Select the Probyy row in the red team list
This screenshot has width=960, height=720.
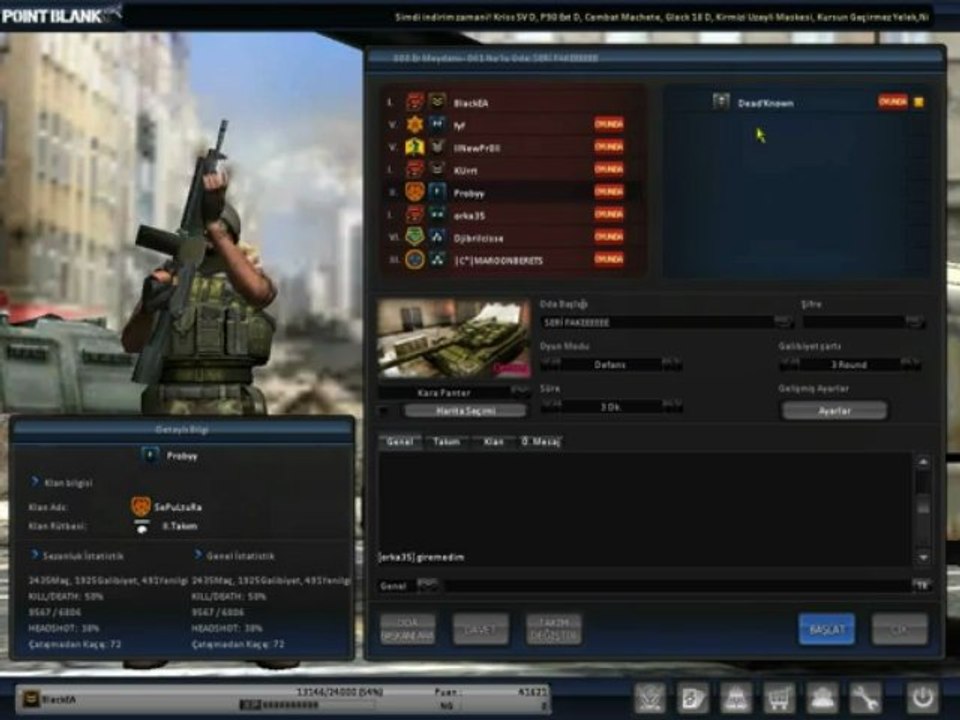513,192
